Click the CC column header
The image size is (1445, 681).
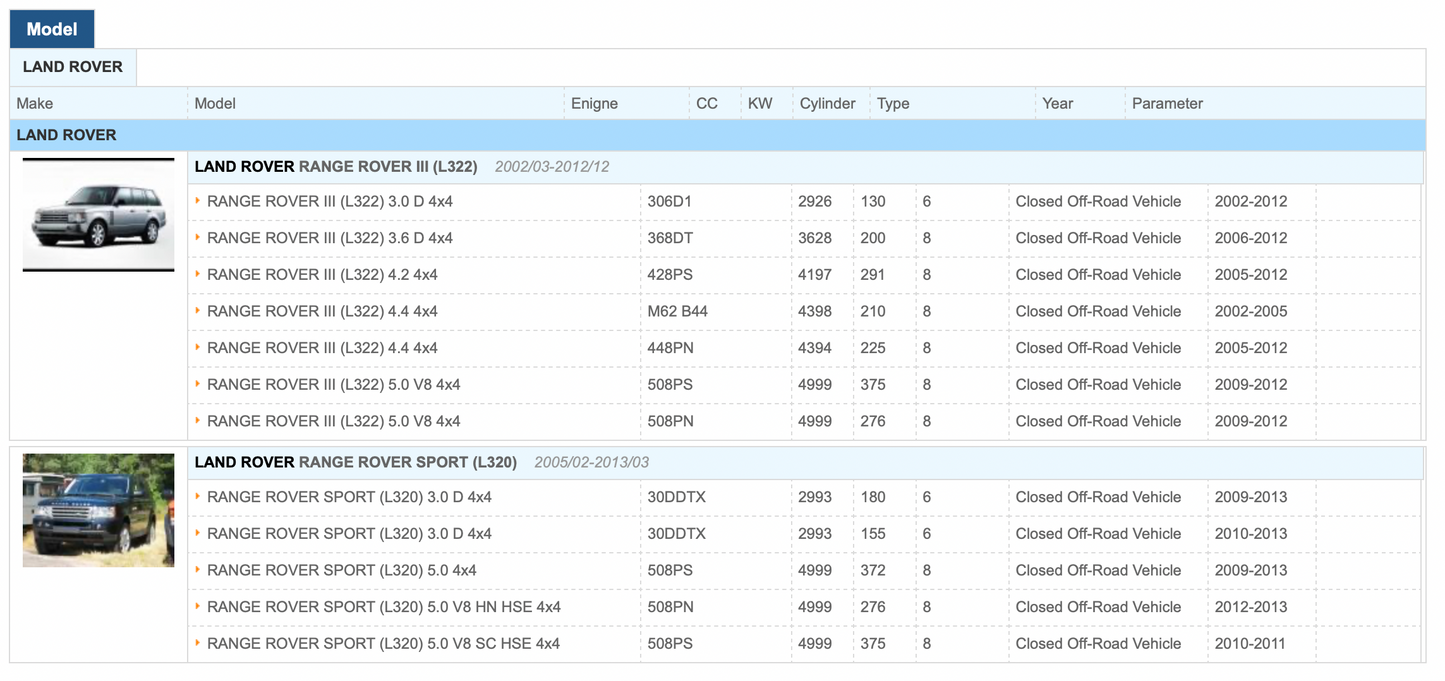707,103
